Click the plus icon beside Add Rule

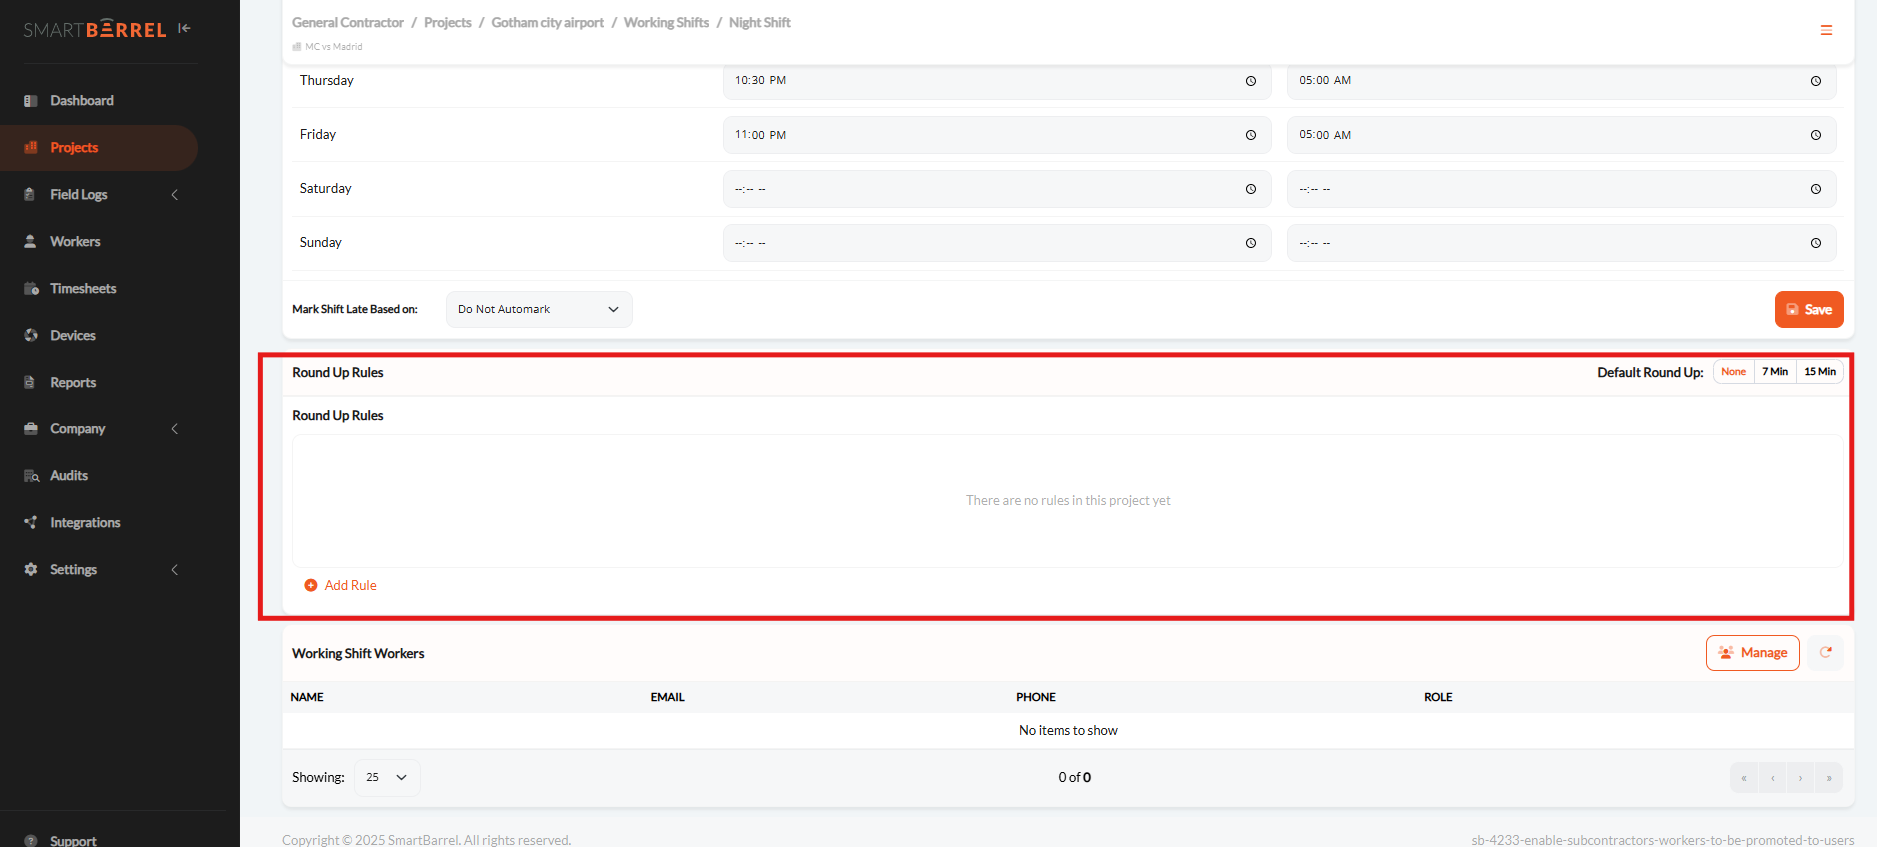coord(311,586)
